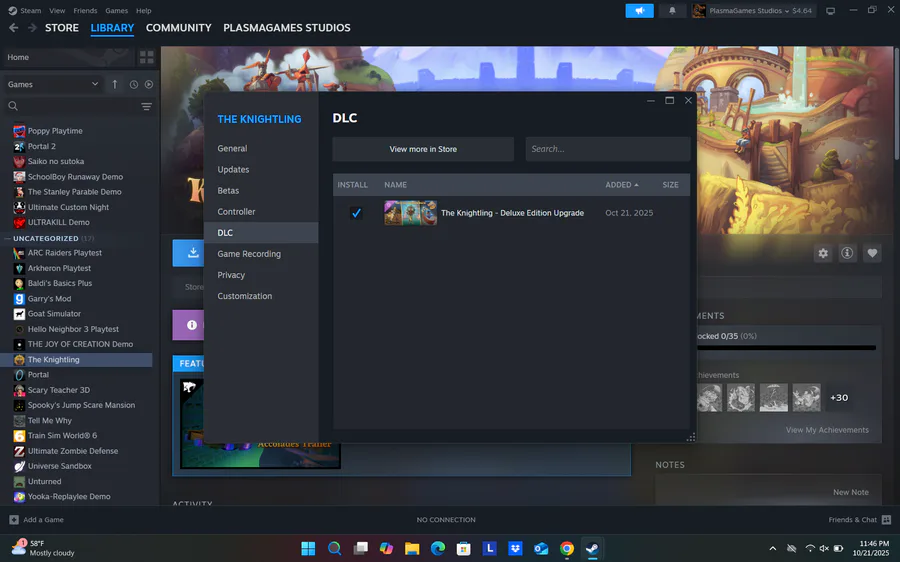Go to the STORE tab
Viewport: 900px width, 562px height.
62,28
